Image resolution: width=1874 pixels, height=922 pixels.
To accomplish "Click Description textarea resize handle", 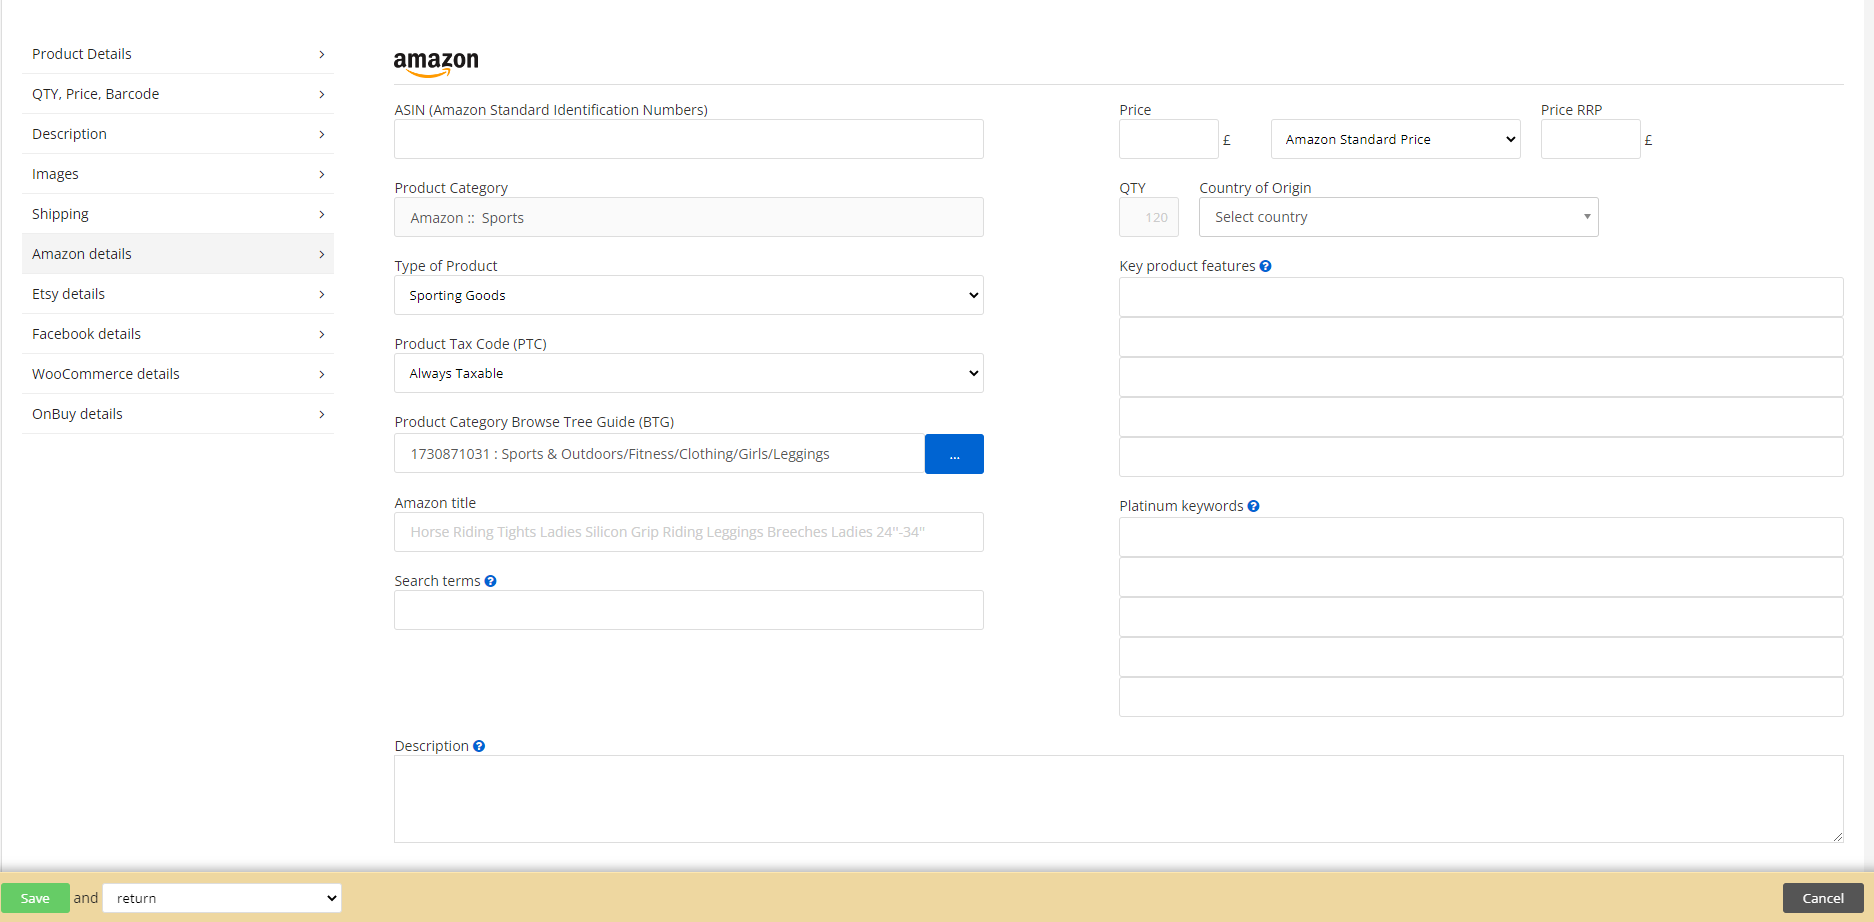I will click(x=1837, y=836).
